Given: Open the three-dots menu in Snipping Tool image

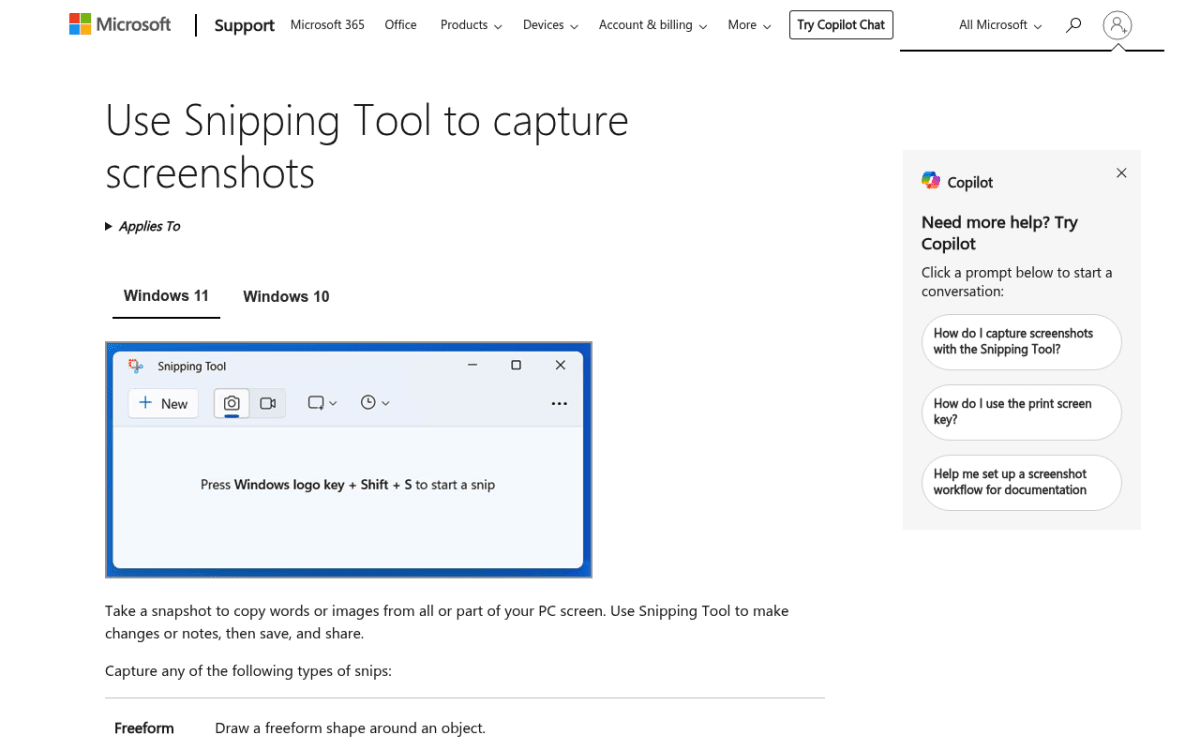Looking at the screenshot, I should click(x=559, y=404).
